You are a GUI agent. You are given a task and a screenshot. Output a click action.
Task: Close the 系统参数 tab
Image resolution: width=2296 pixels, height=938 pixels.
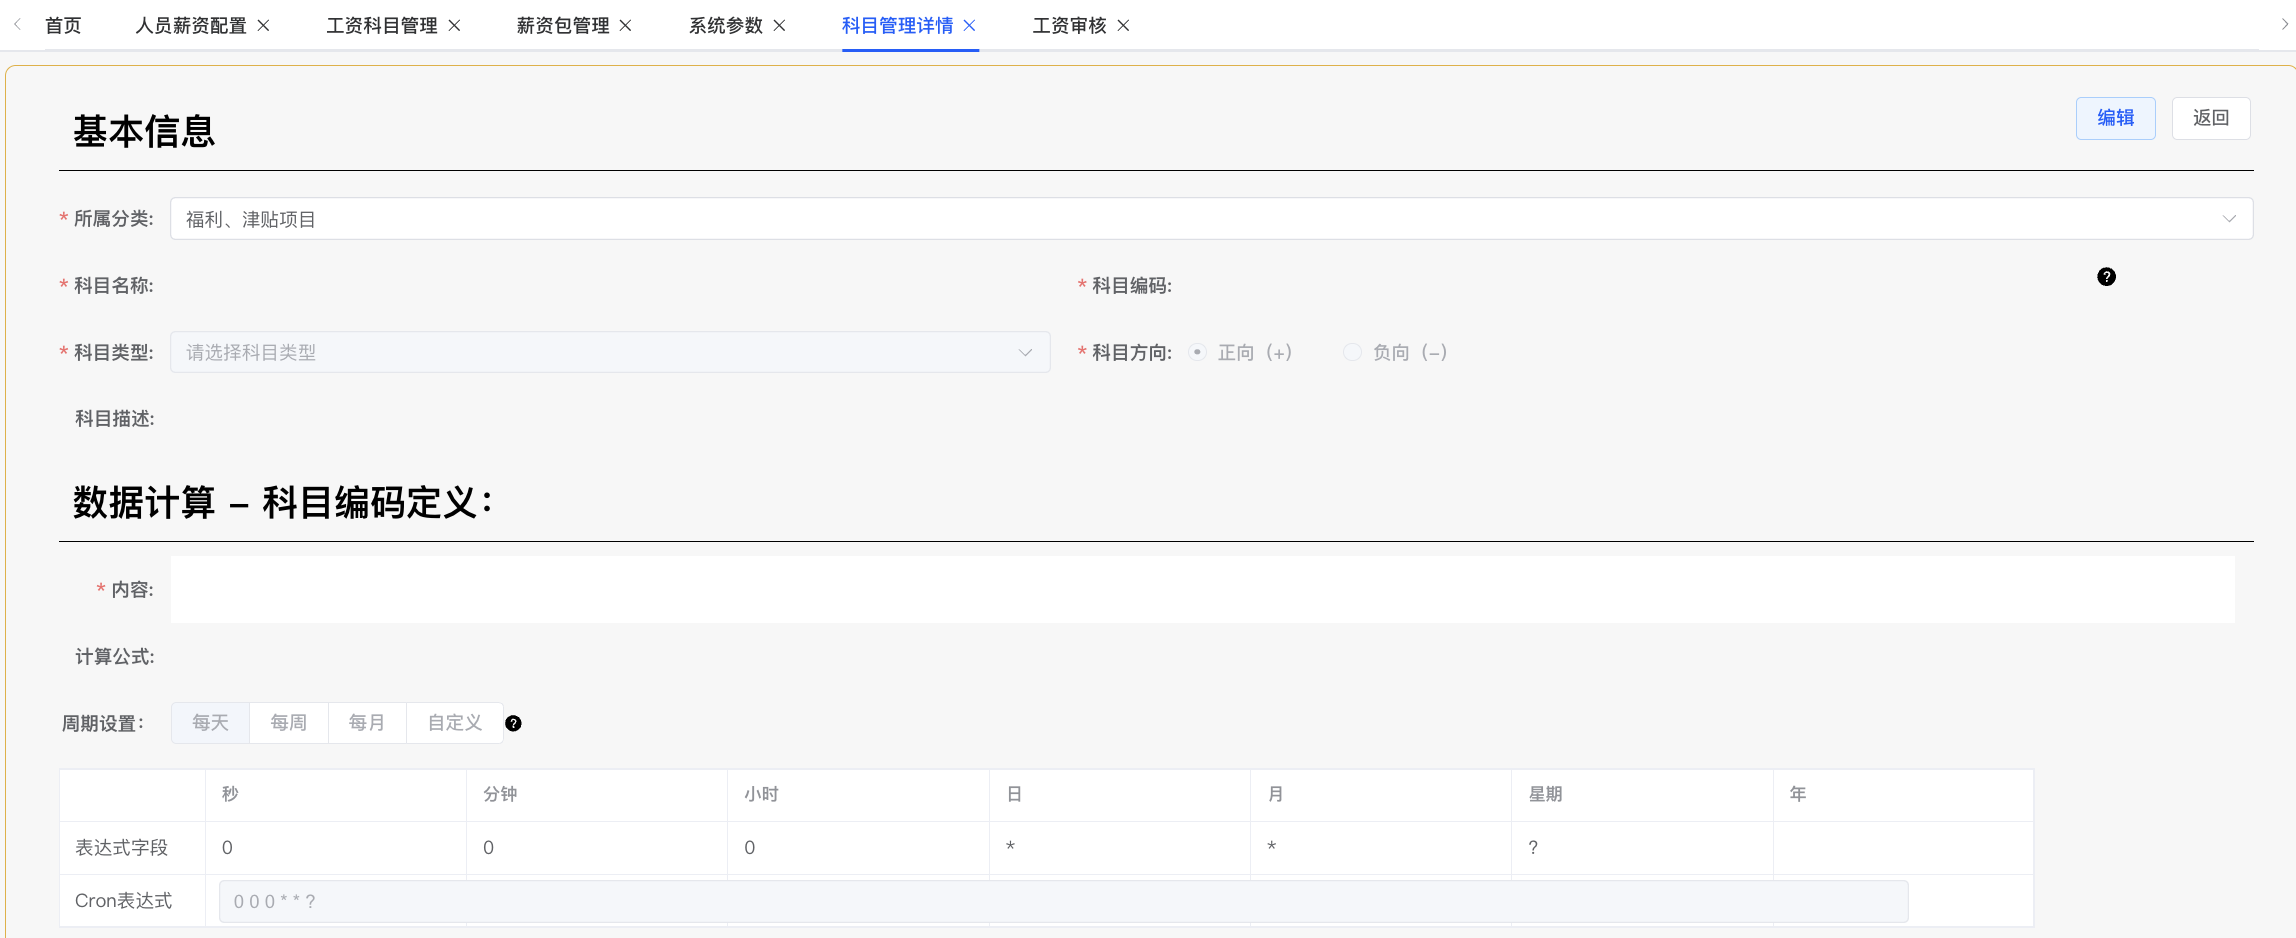(x=780, y=25)
